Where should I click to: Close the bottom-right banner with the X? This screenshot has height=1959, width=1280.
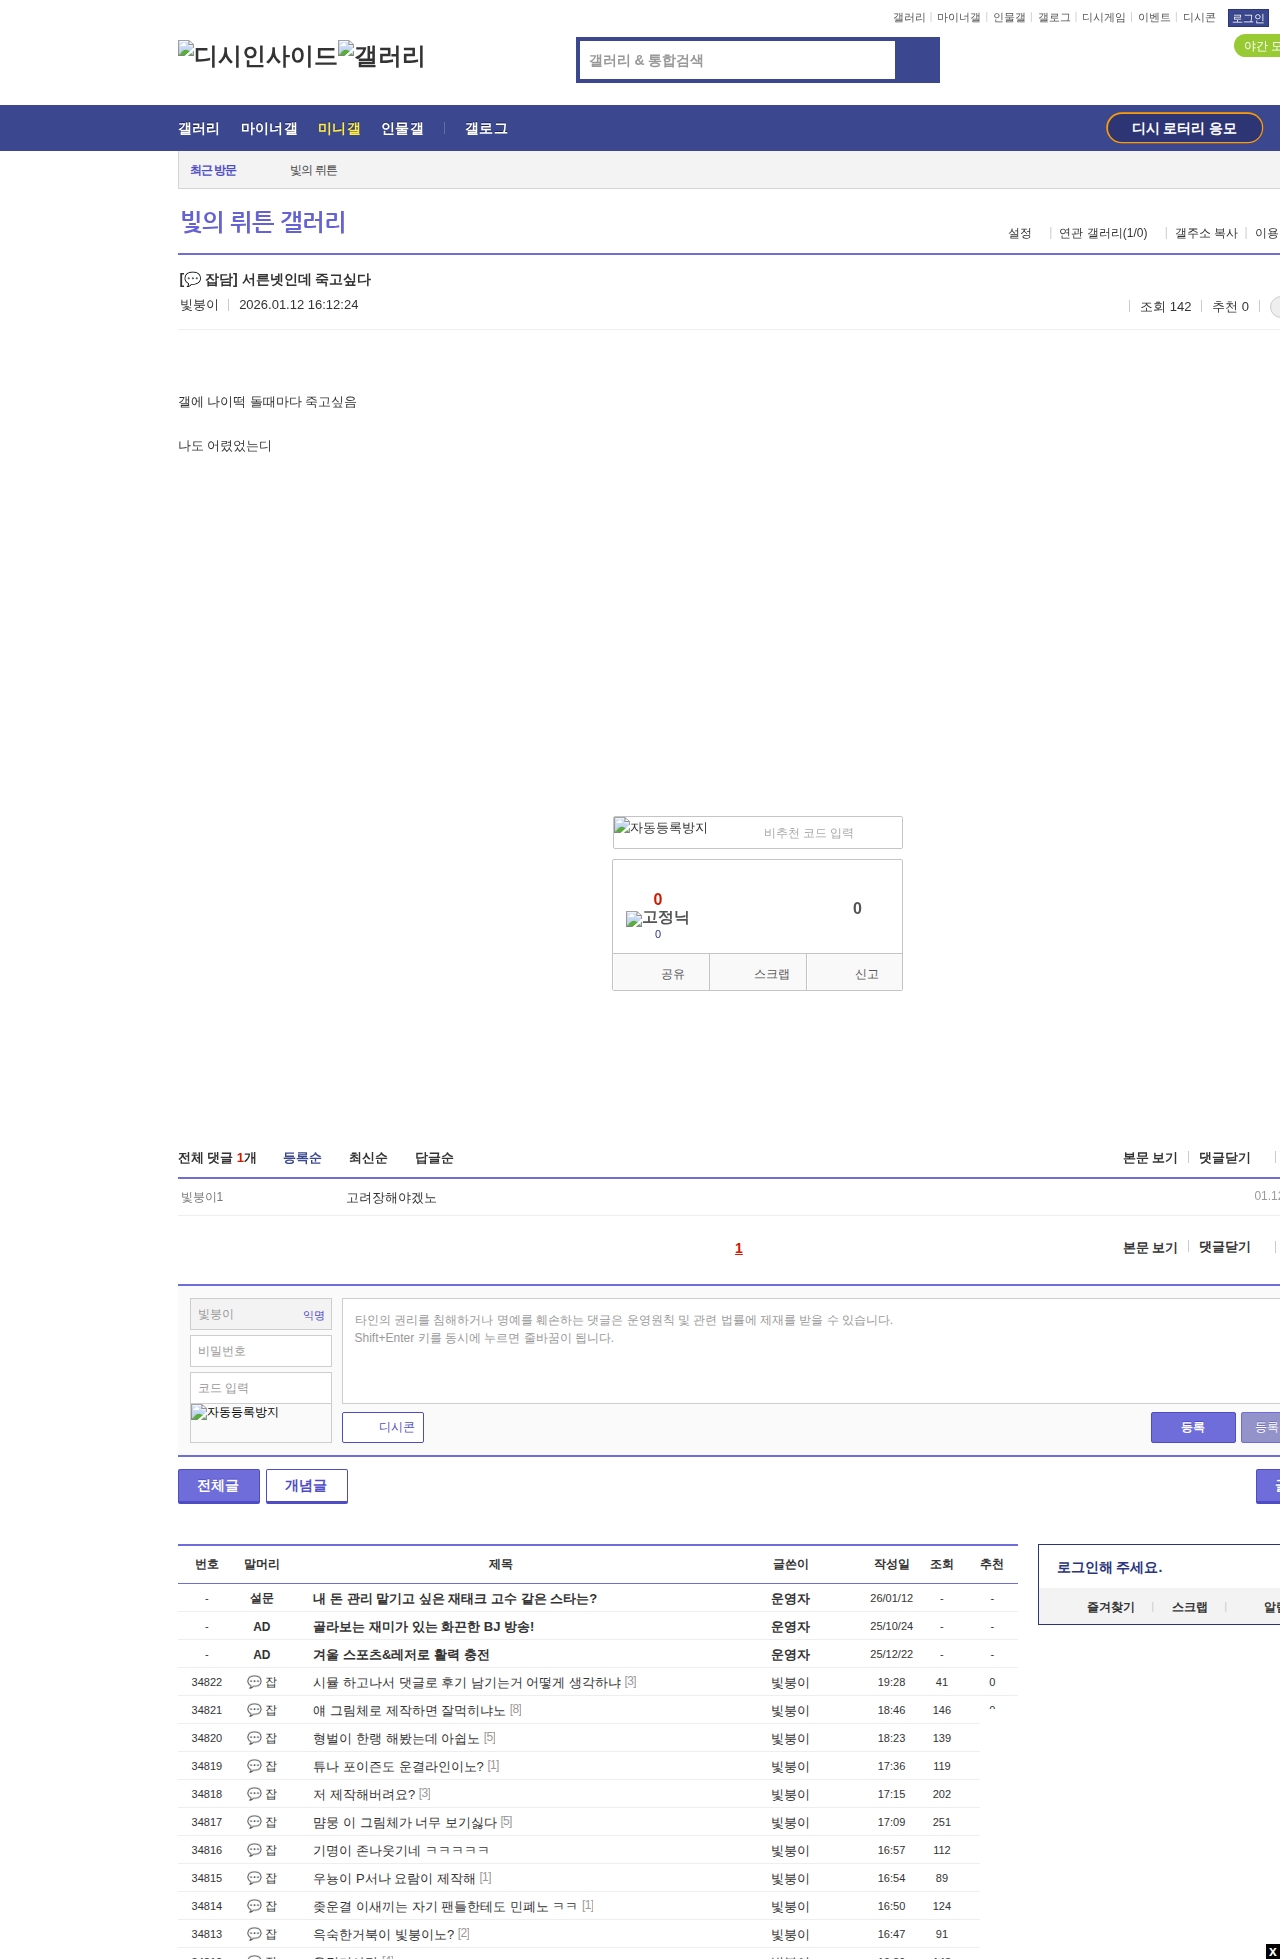[x=1271, y=1951]
